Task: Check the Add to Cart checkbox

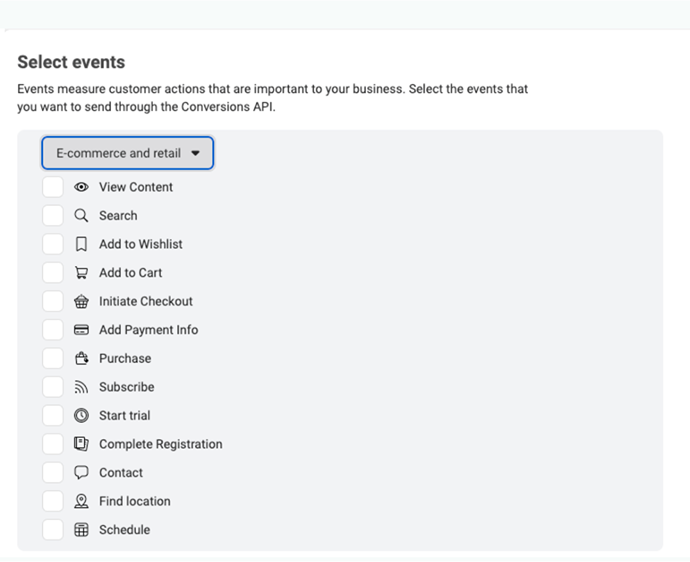Action: coord(53,273)
